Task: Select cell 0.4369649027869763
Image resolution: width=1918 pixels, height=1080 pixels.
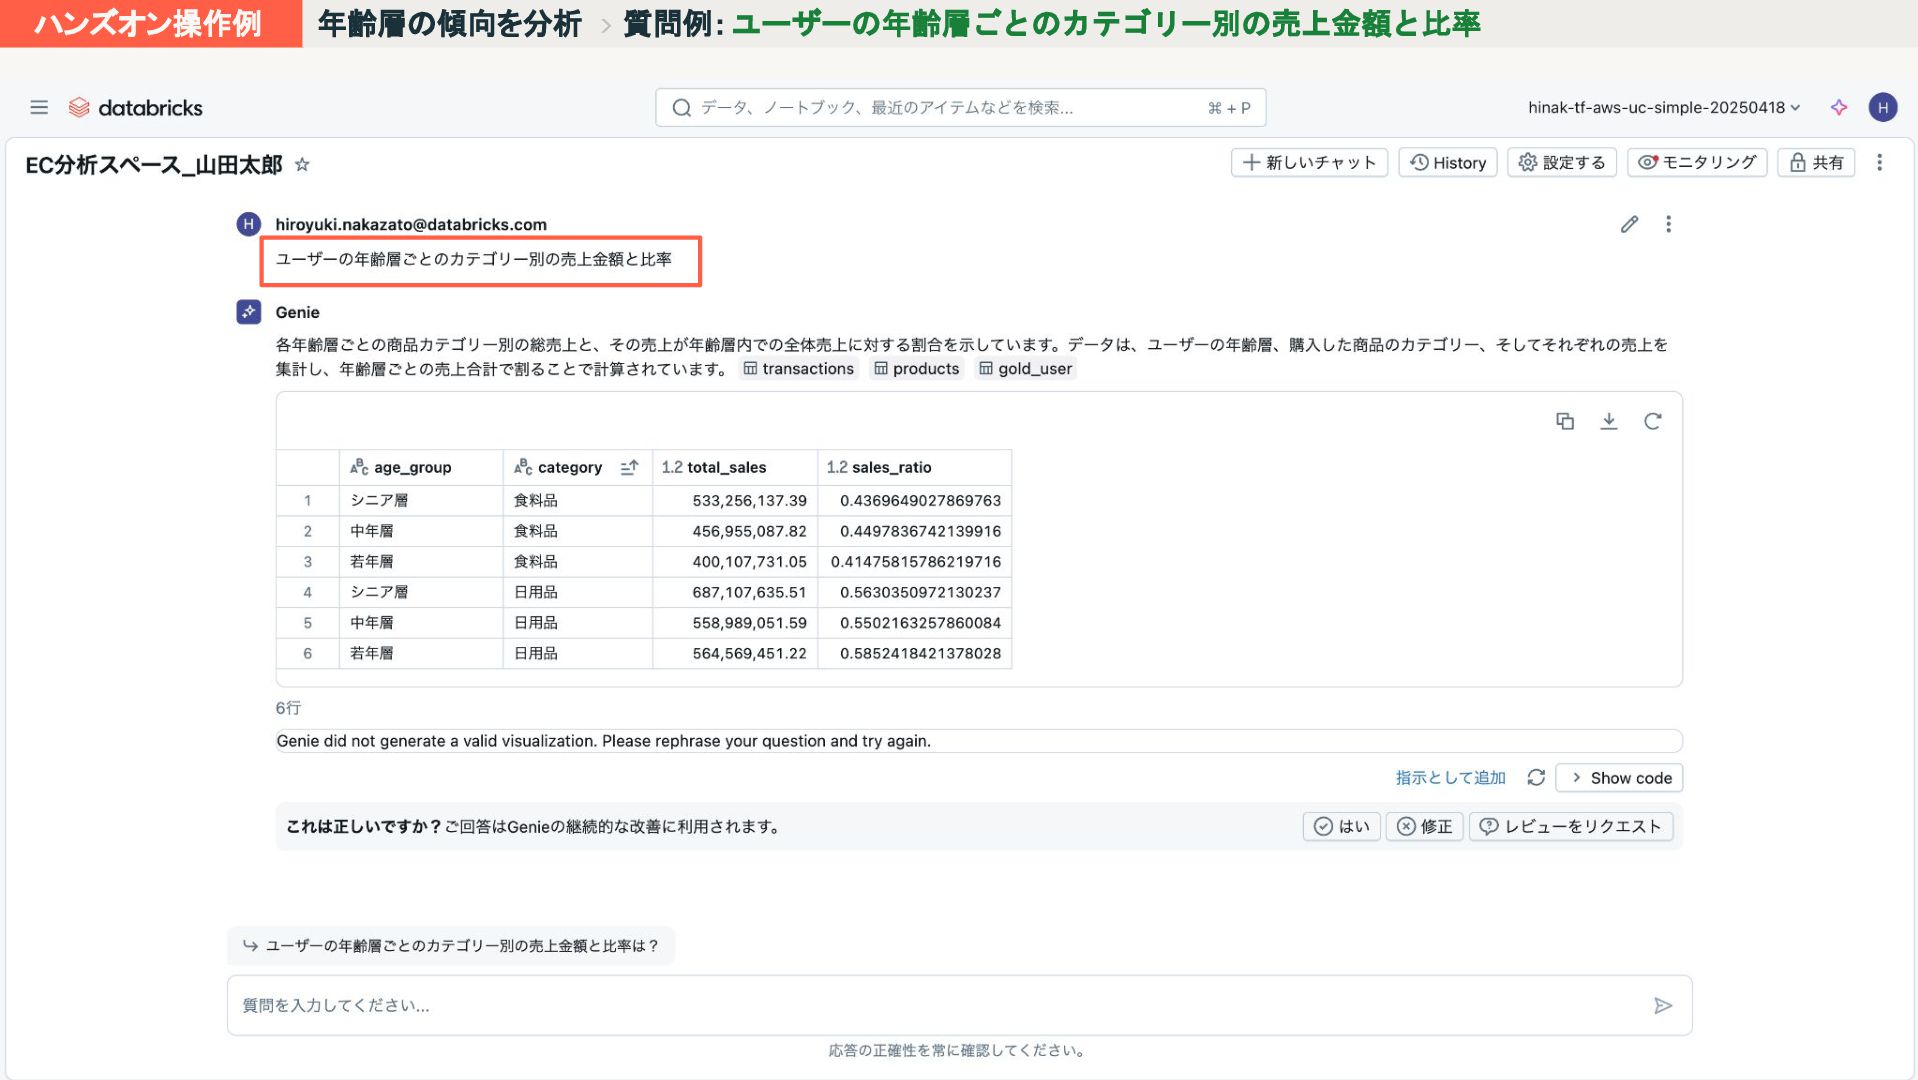Action: click(x=914, y=500)
